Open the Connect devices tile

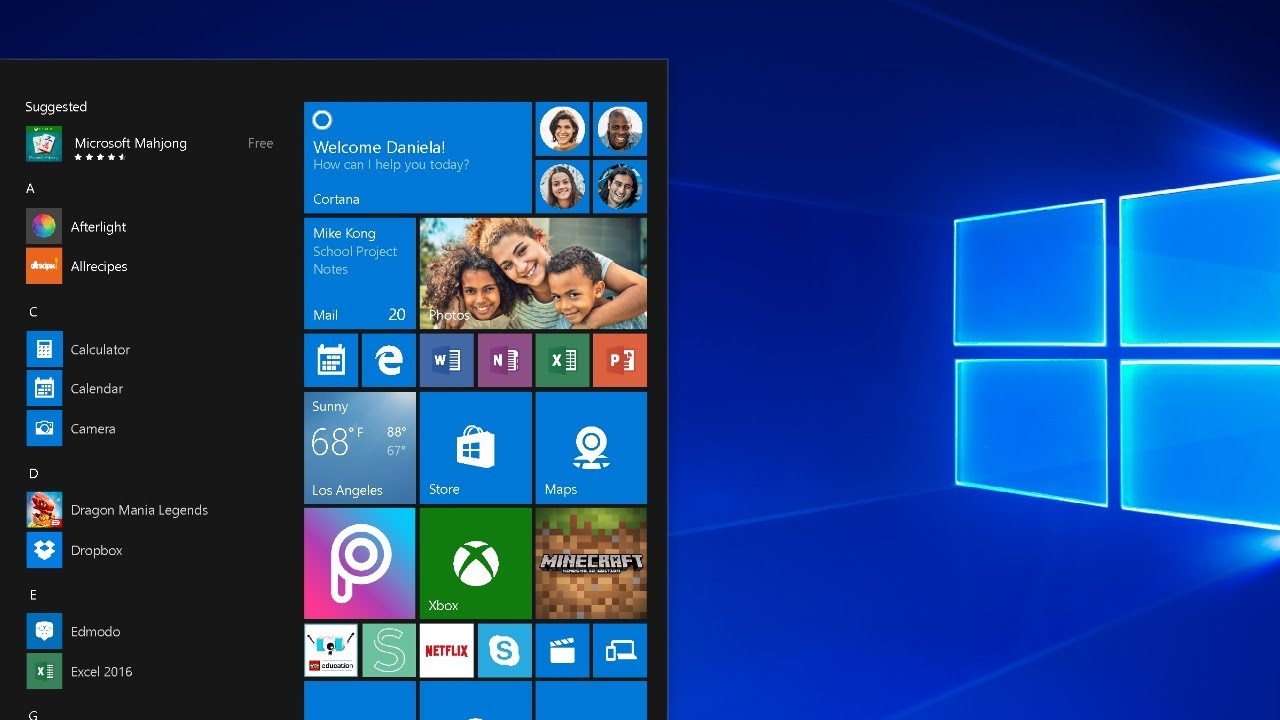[620, 650]
